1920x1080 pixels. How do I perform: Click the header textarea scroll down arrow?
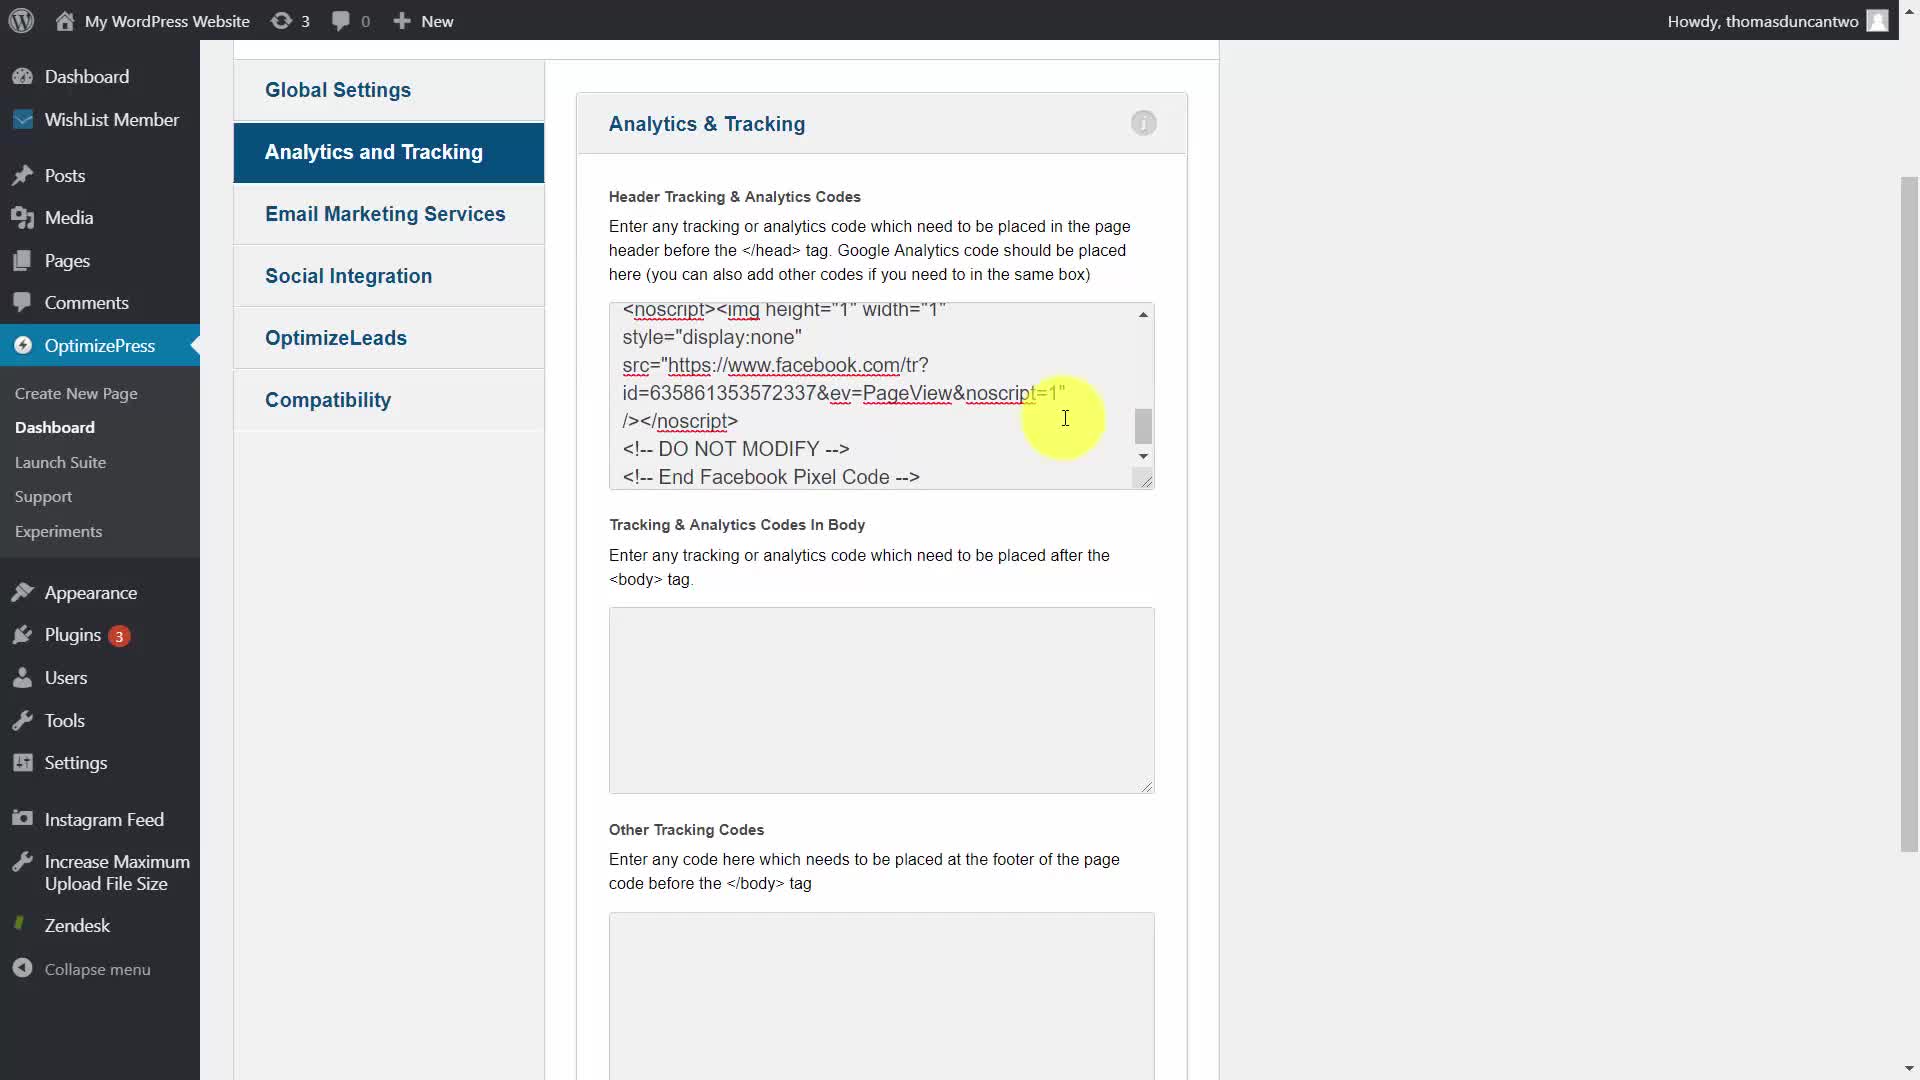pos(1143,456)
